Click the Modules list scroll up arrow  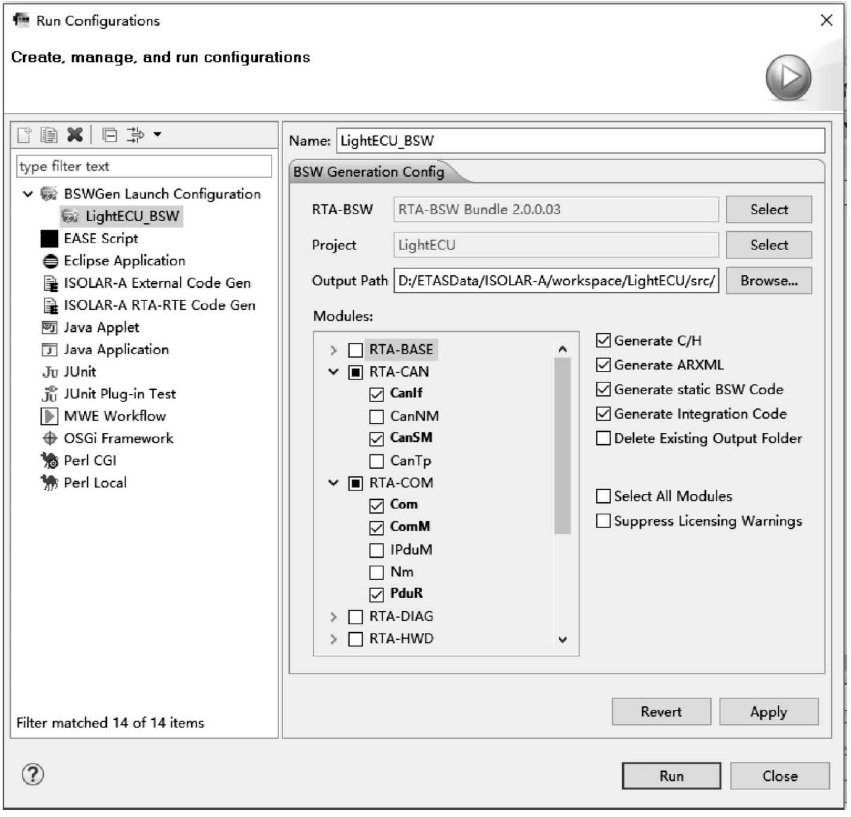click(x=564, y=351)
